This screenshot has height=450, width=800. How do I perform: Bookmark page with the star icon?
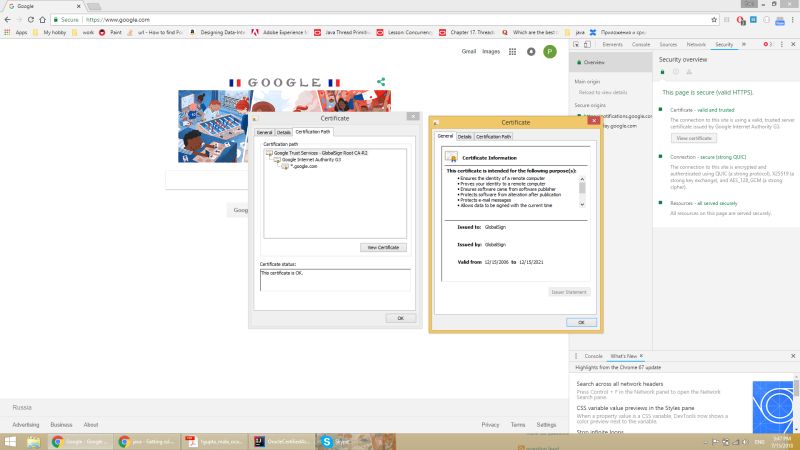[714, 20]
